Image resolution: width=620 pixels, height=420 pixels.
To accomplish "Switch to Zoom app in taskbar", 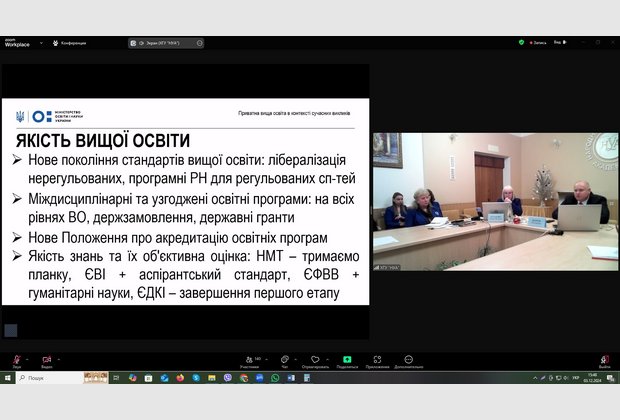I will pyautogui.click(x=259, y=378).
